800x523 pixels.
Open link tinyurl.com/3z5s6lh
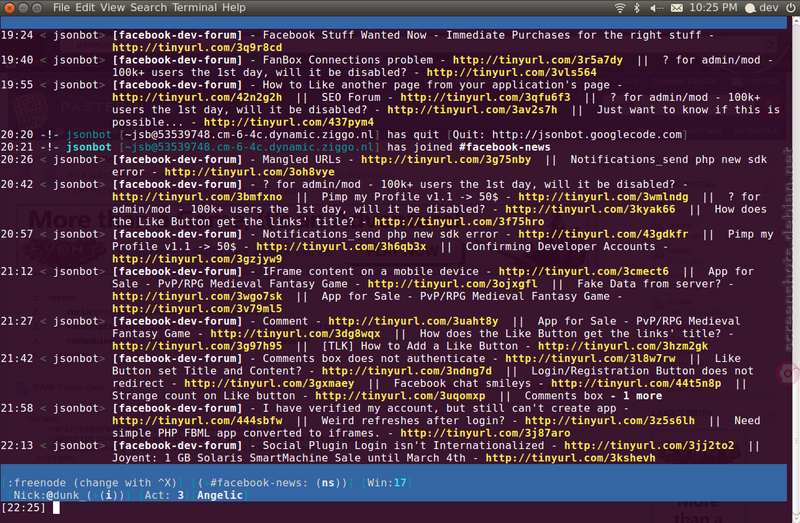coord(610,420)
